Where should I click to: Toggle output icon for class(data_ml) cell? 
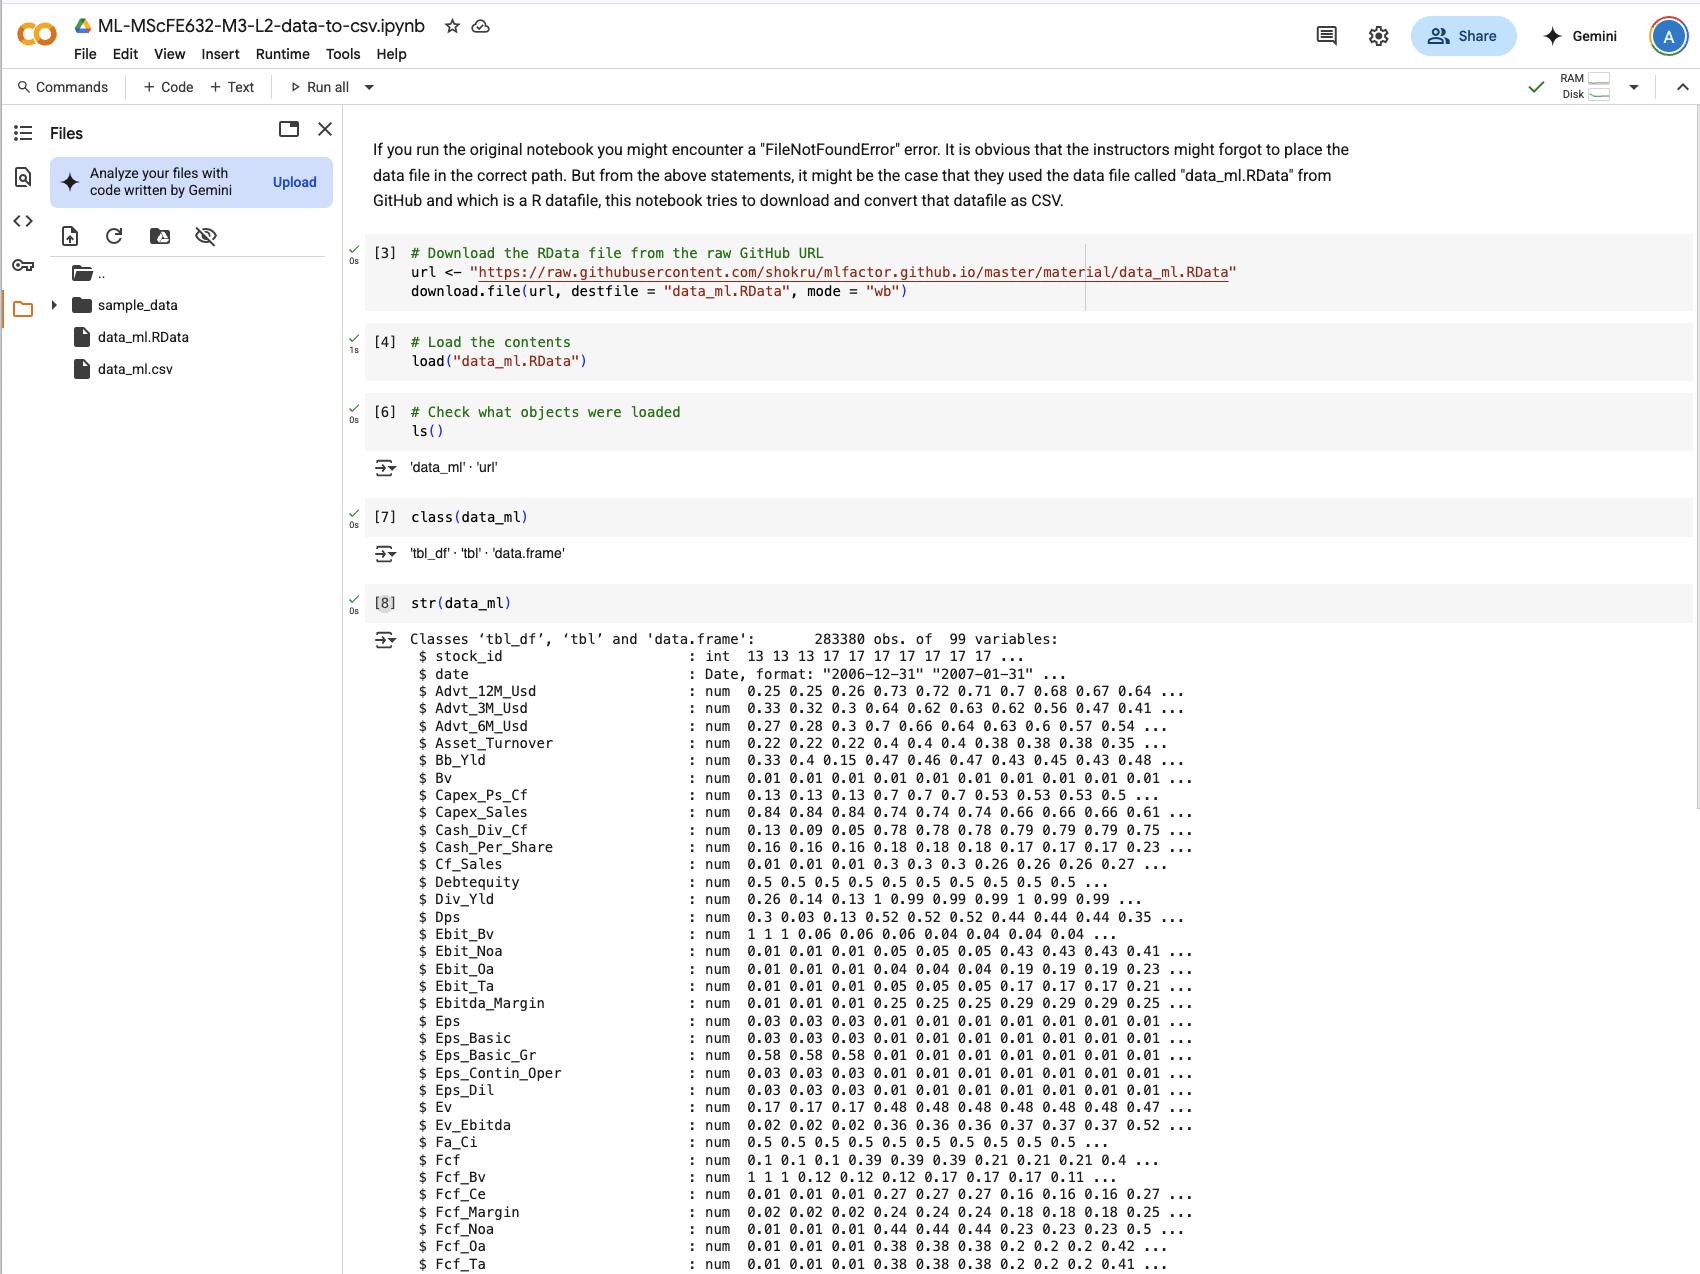(x=385, y=554)
